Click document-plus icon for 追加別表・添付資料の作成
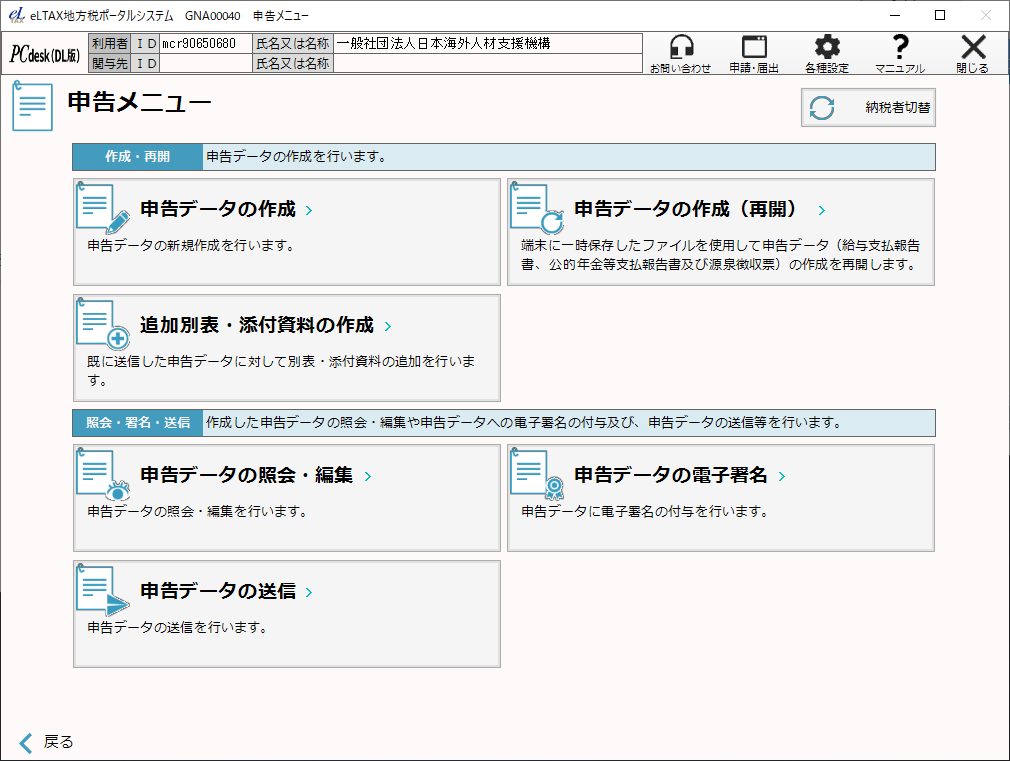Screen dimensions: 1010x761 (x=102, y=325)
